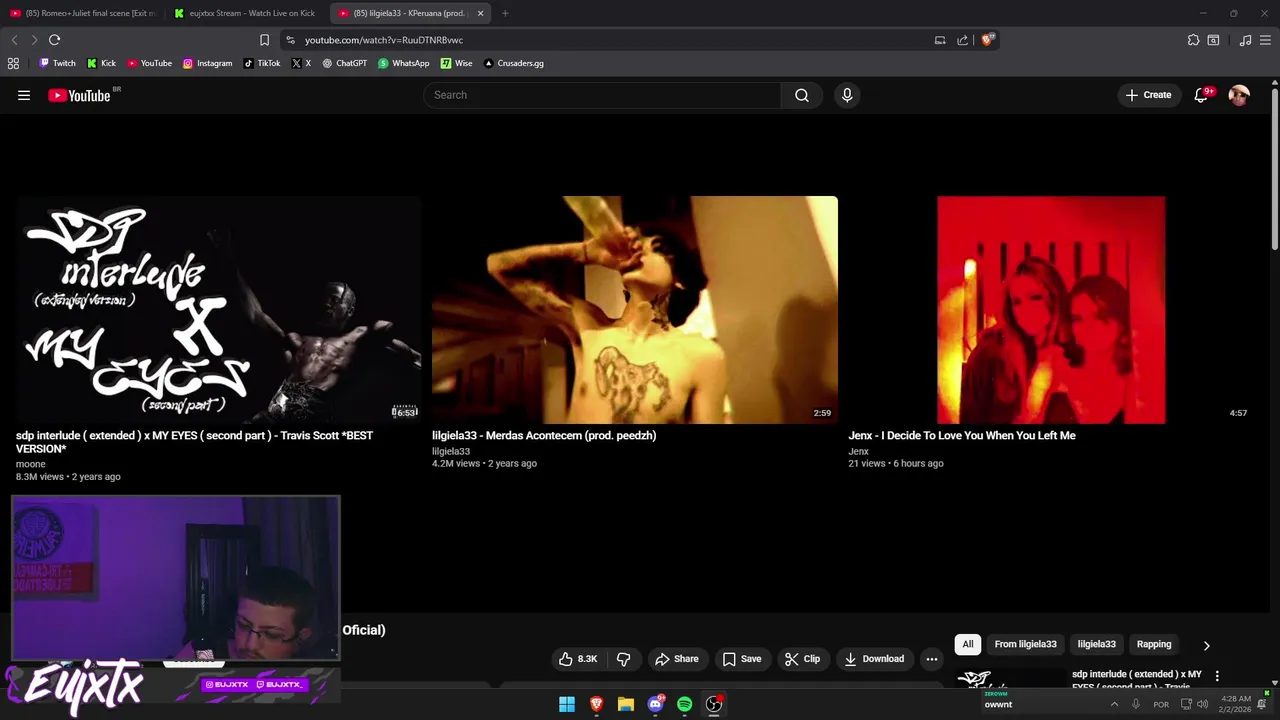The height and width of the screenshot is (720, 1280).
Task: Bookmark this page in address bar
Action: tap(264, 40)
